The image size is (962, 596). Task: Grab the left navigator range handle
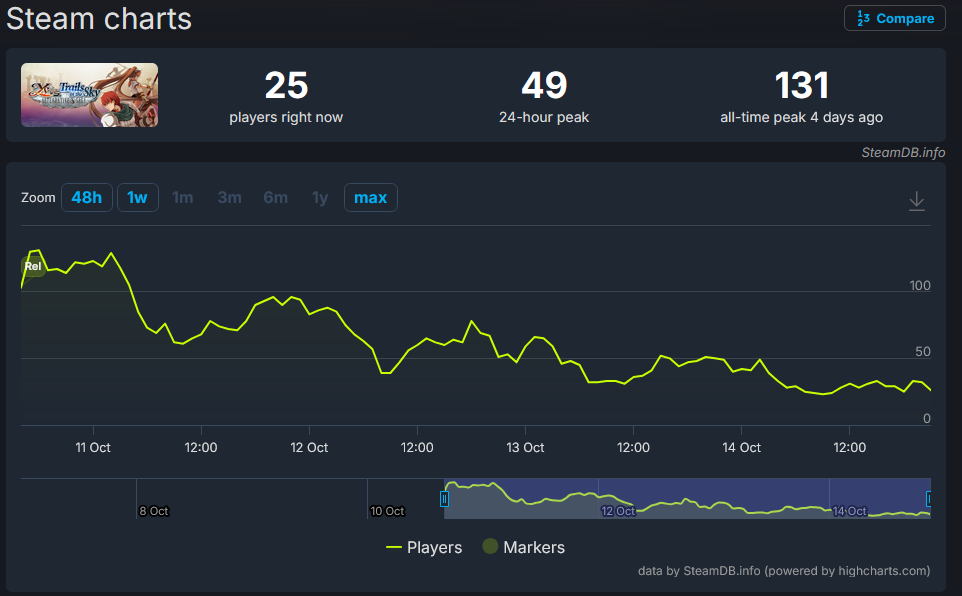click(x=444, y=499)
